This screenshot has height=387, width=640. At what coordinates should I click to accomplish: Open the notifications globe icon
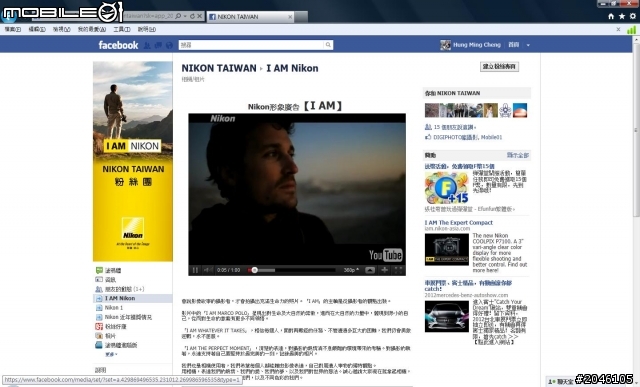[169, 45]
